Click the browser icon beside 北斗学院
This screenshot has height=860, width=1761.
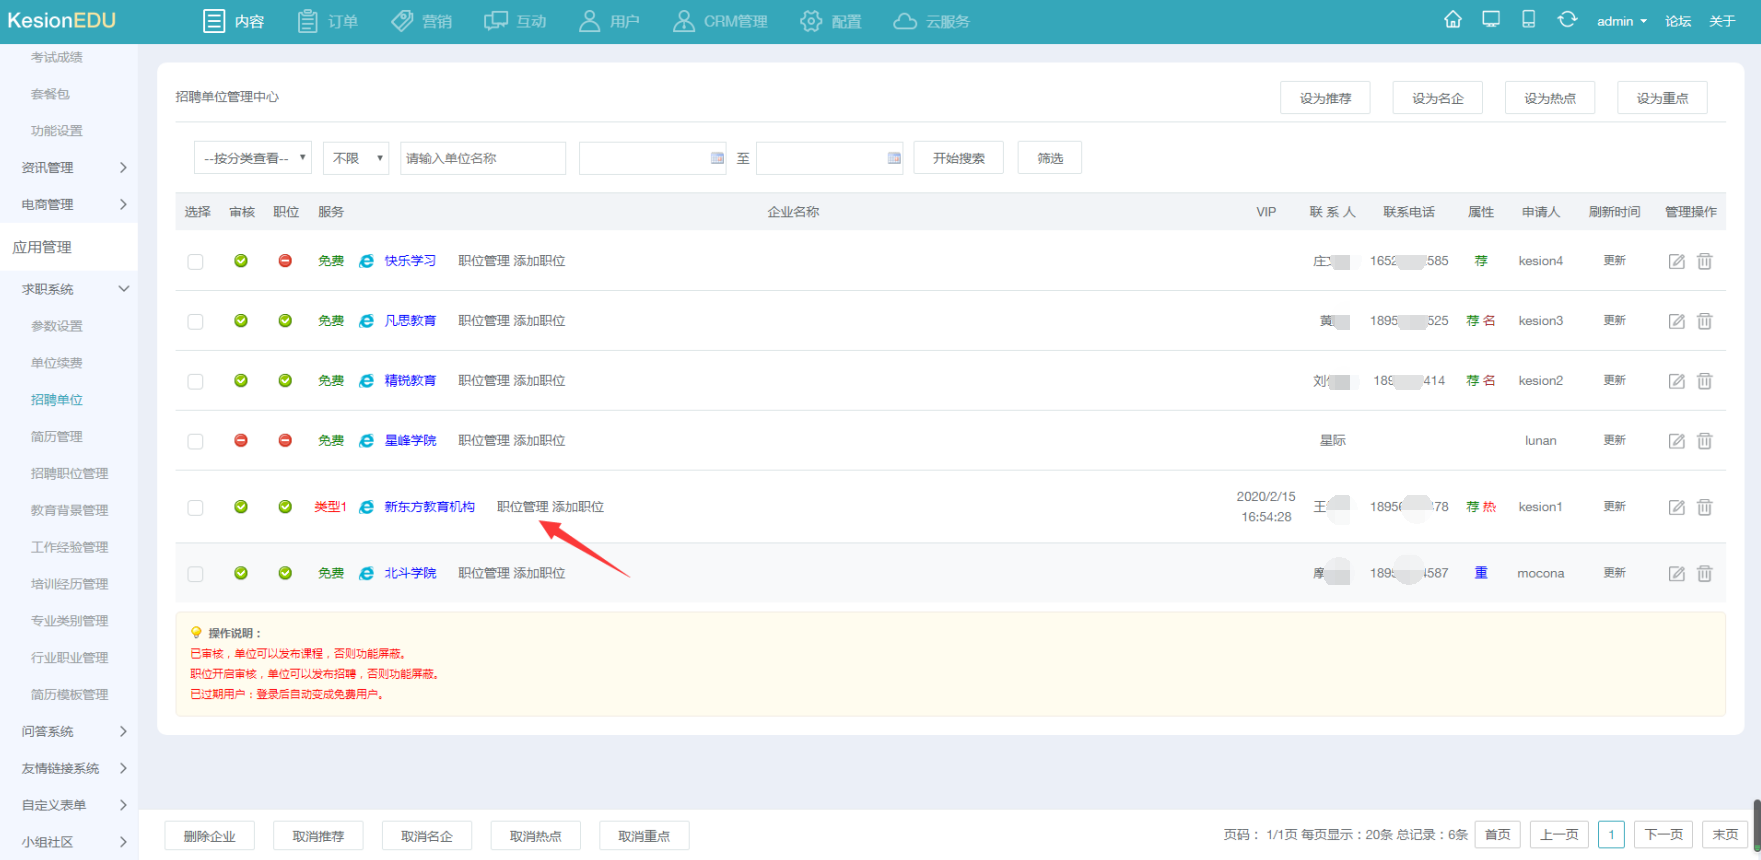click(366, 573)
